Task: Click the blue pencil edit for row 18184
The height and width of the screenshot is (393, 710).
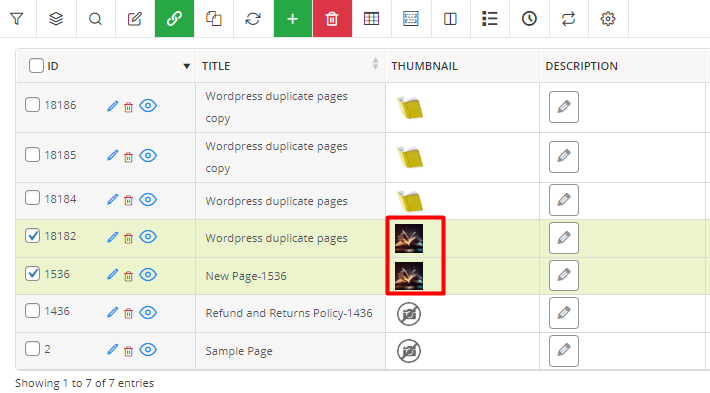Action: [x=112, y=200]
